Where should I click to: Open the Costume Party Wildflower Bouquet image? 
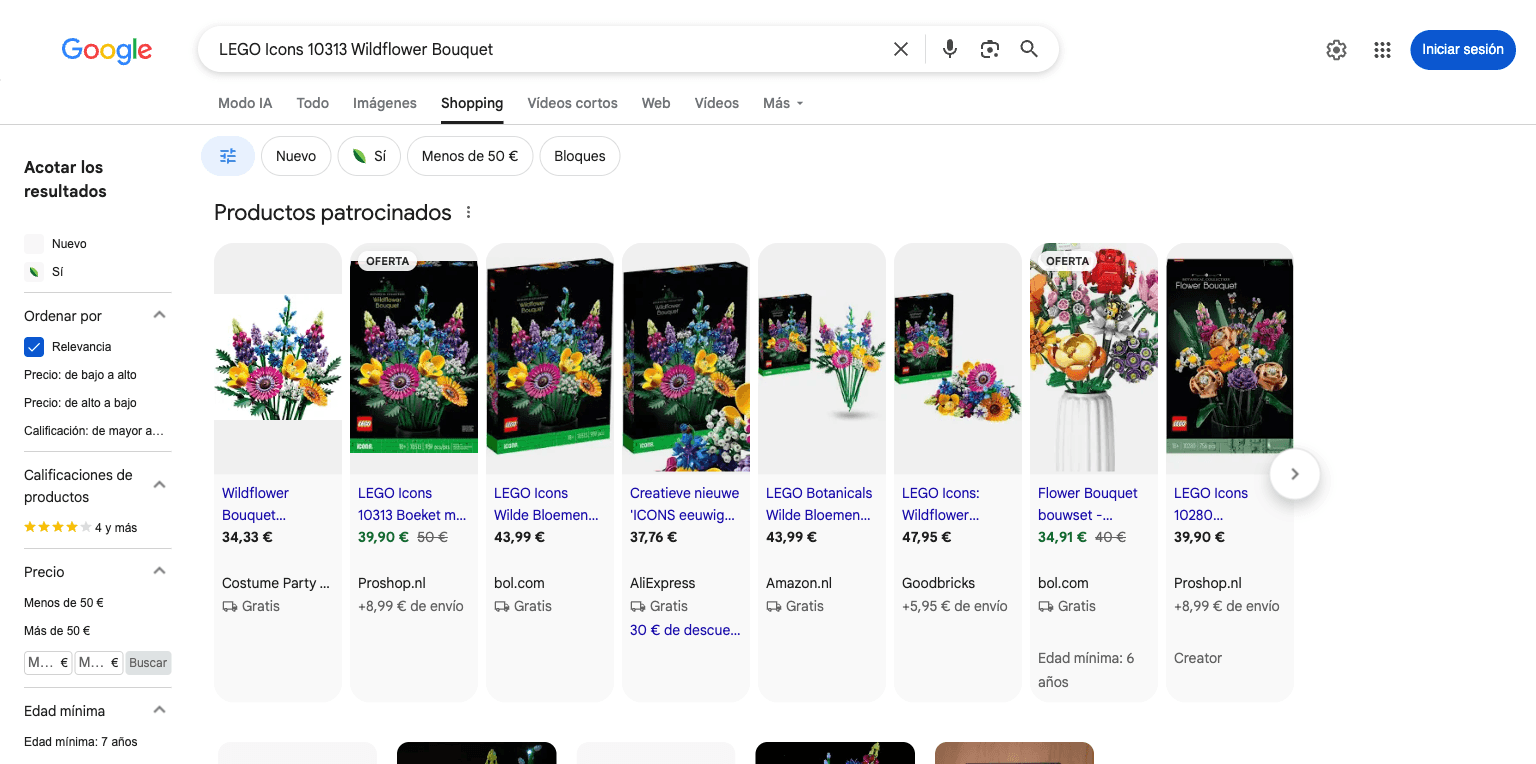(x=278, y=358)
